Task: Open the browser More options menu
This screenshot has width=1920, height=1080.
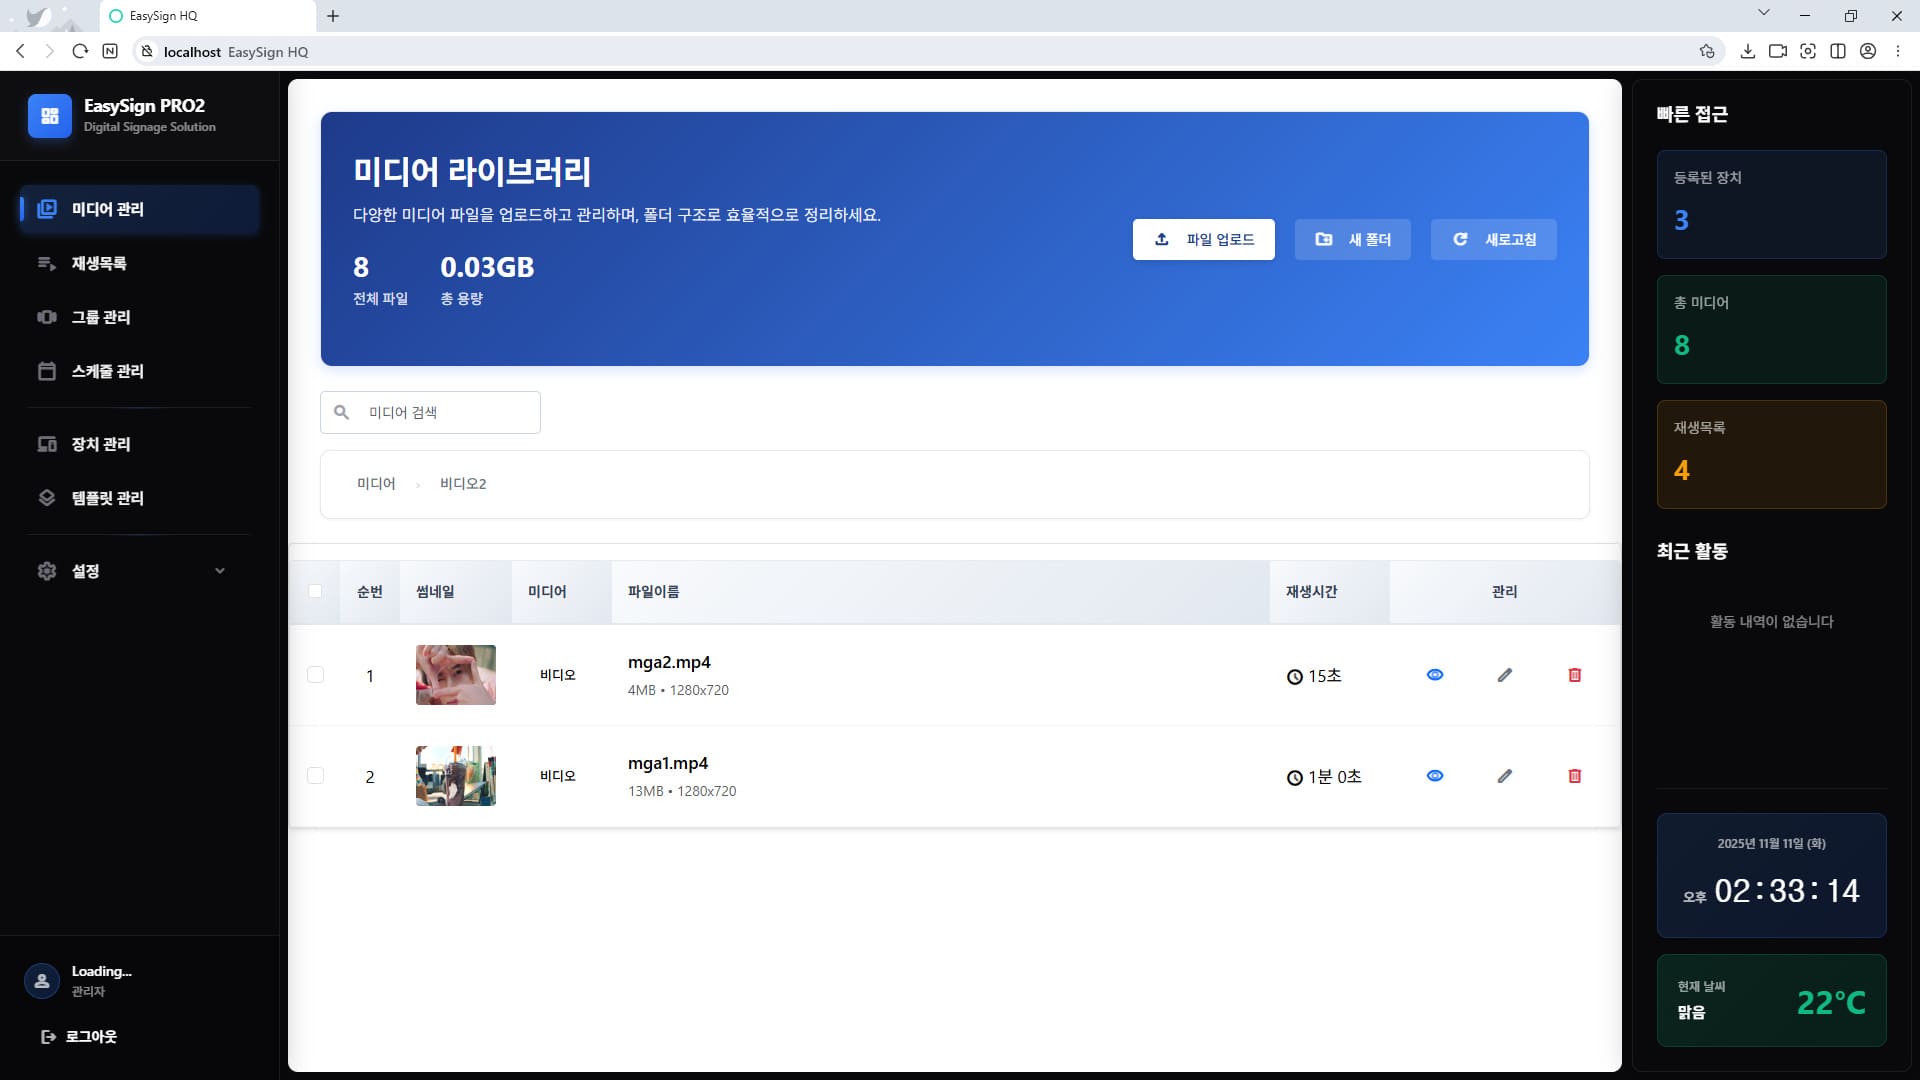Action: 1898,51
